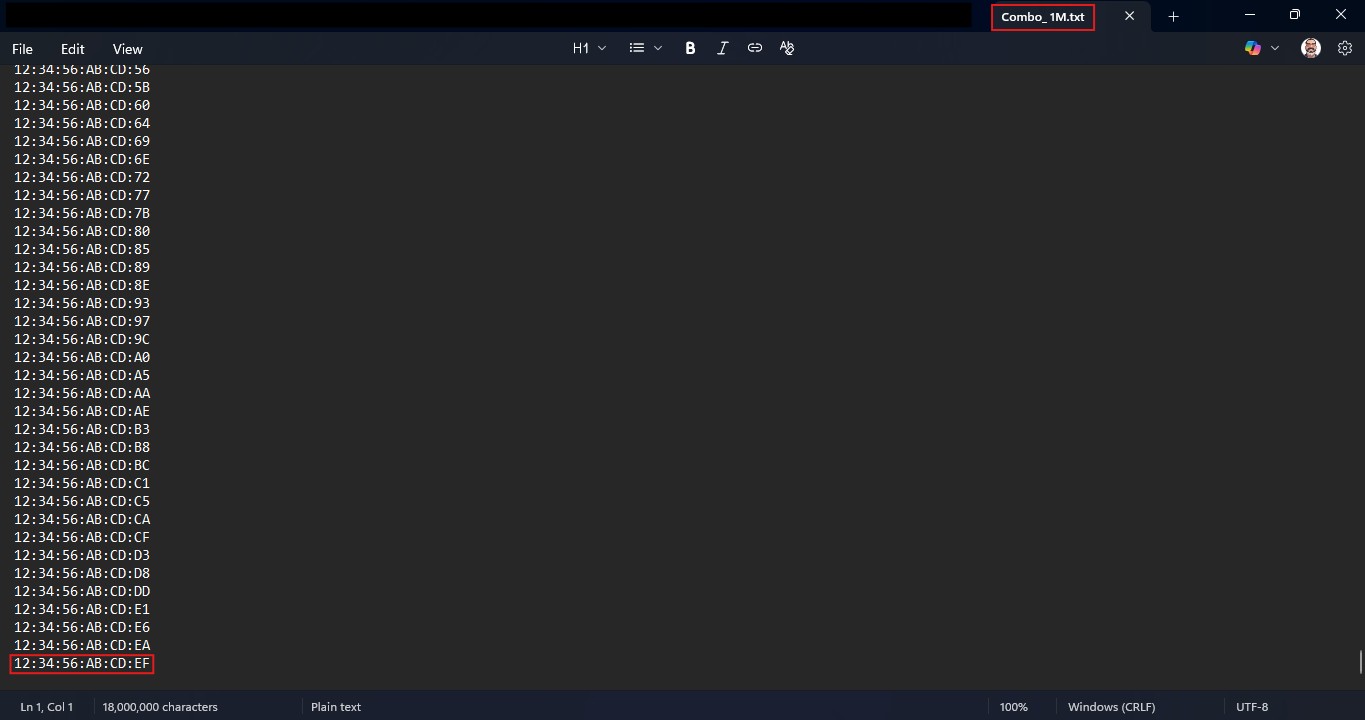Click the user account avatar
The height and width of the screenshot is (720, 1365).
point(1311,48)
